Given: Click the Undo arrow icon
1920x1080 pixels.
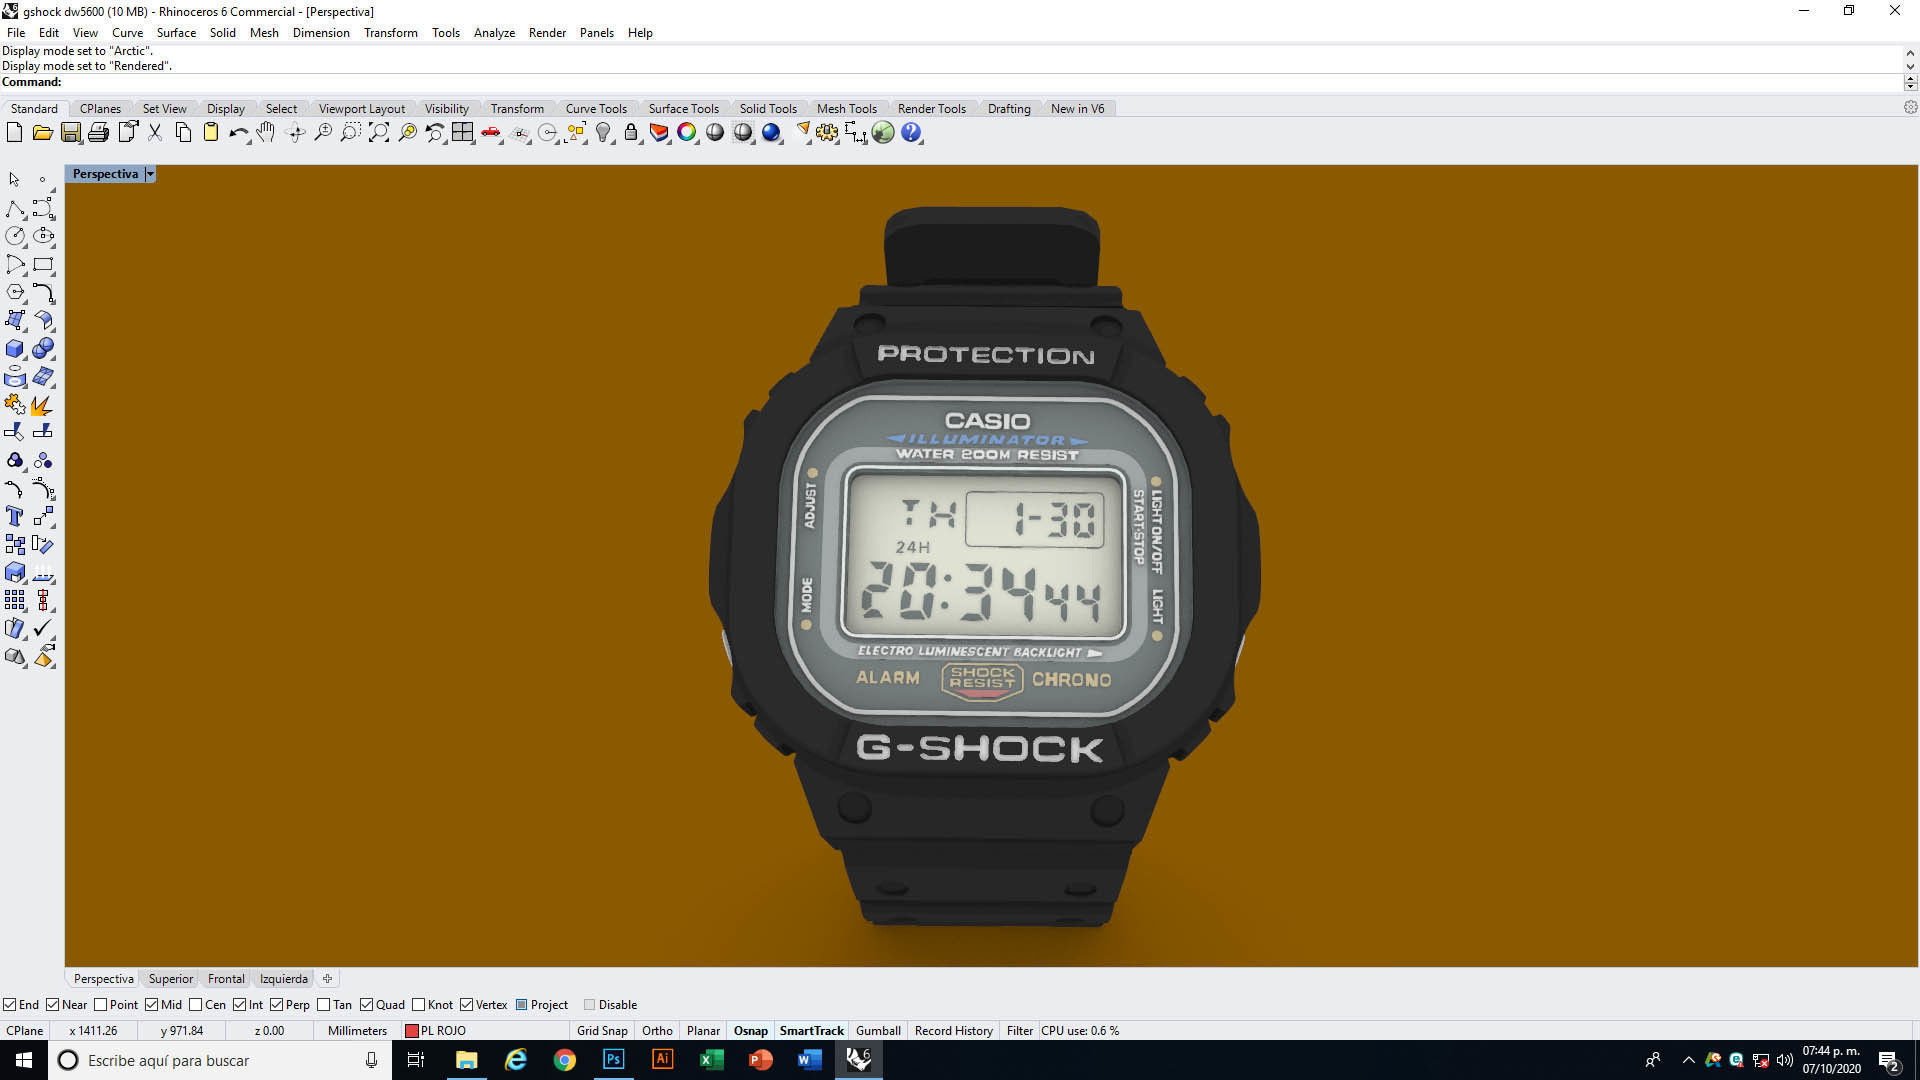Looking at the screenshot, I should (238, 132).
